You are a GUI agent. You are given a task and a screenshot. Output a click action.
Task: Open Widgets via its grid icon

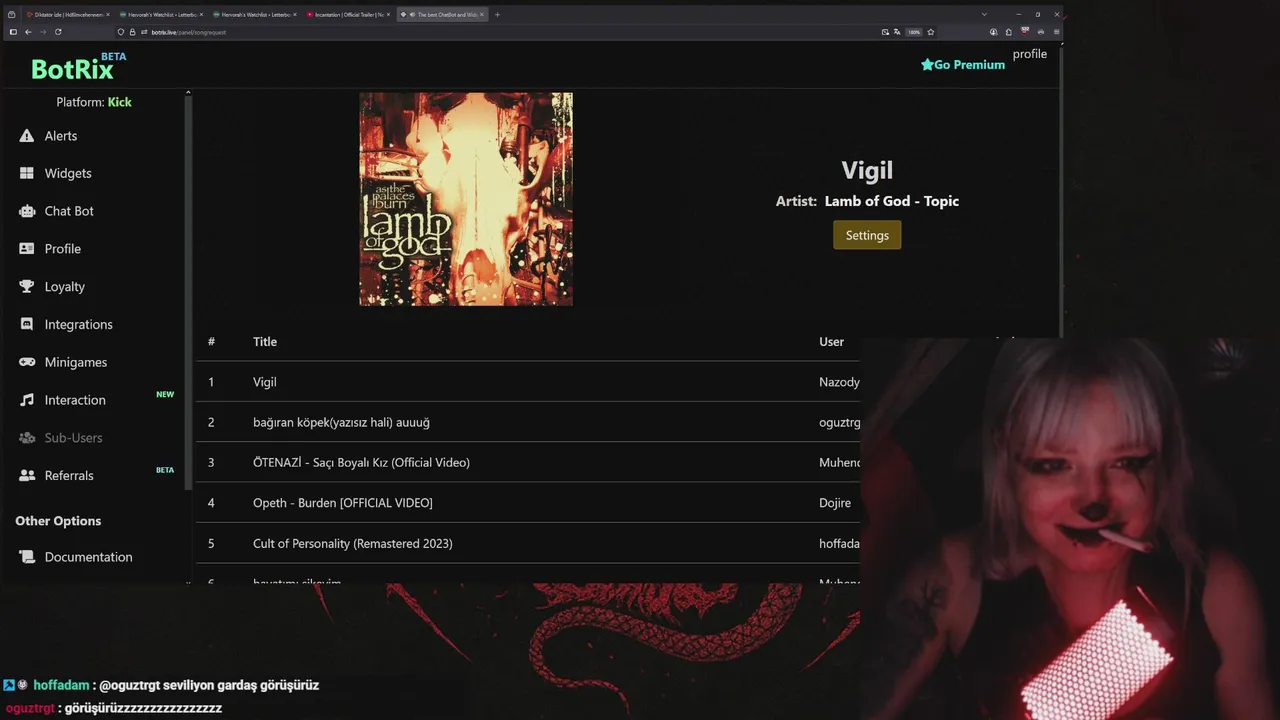27,173
